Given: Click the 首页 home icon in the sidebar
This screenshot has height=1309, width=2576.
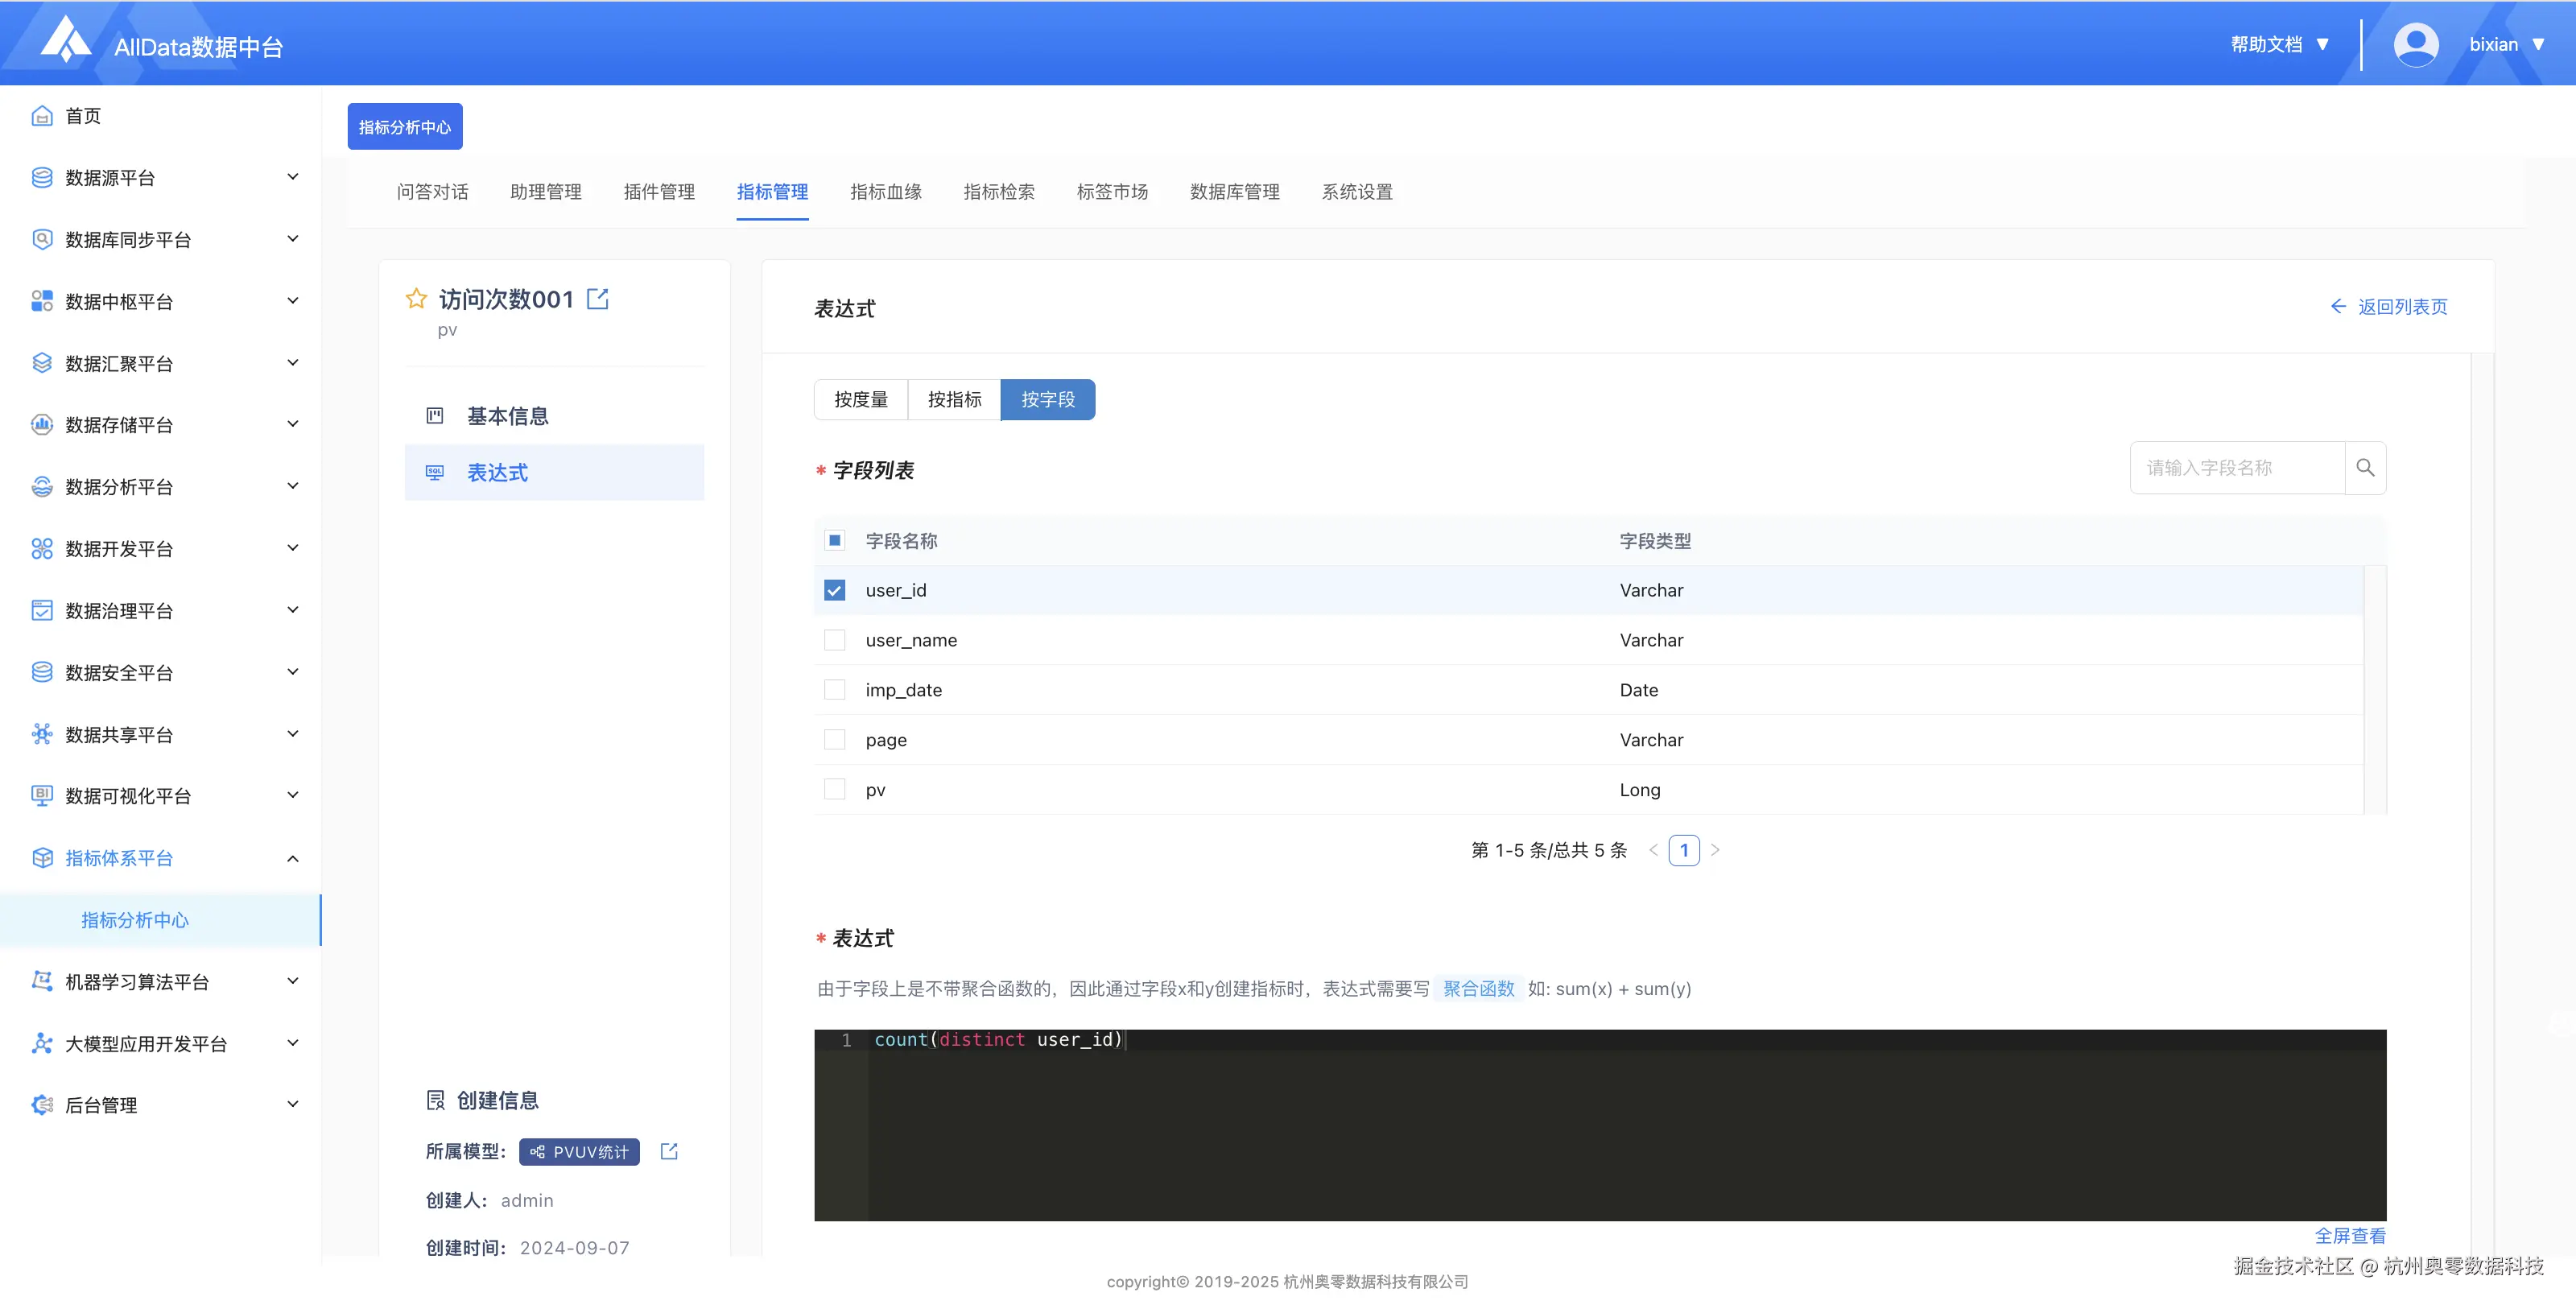Looking at the screenshot, I should tap(42, 116).
